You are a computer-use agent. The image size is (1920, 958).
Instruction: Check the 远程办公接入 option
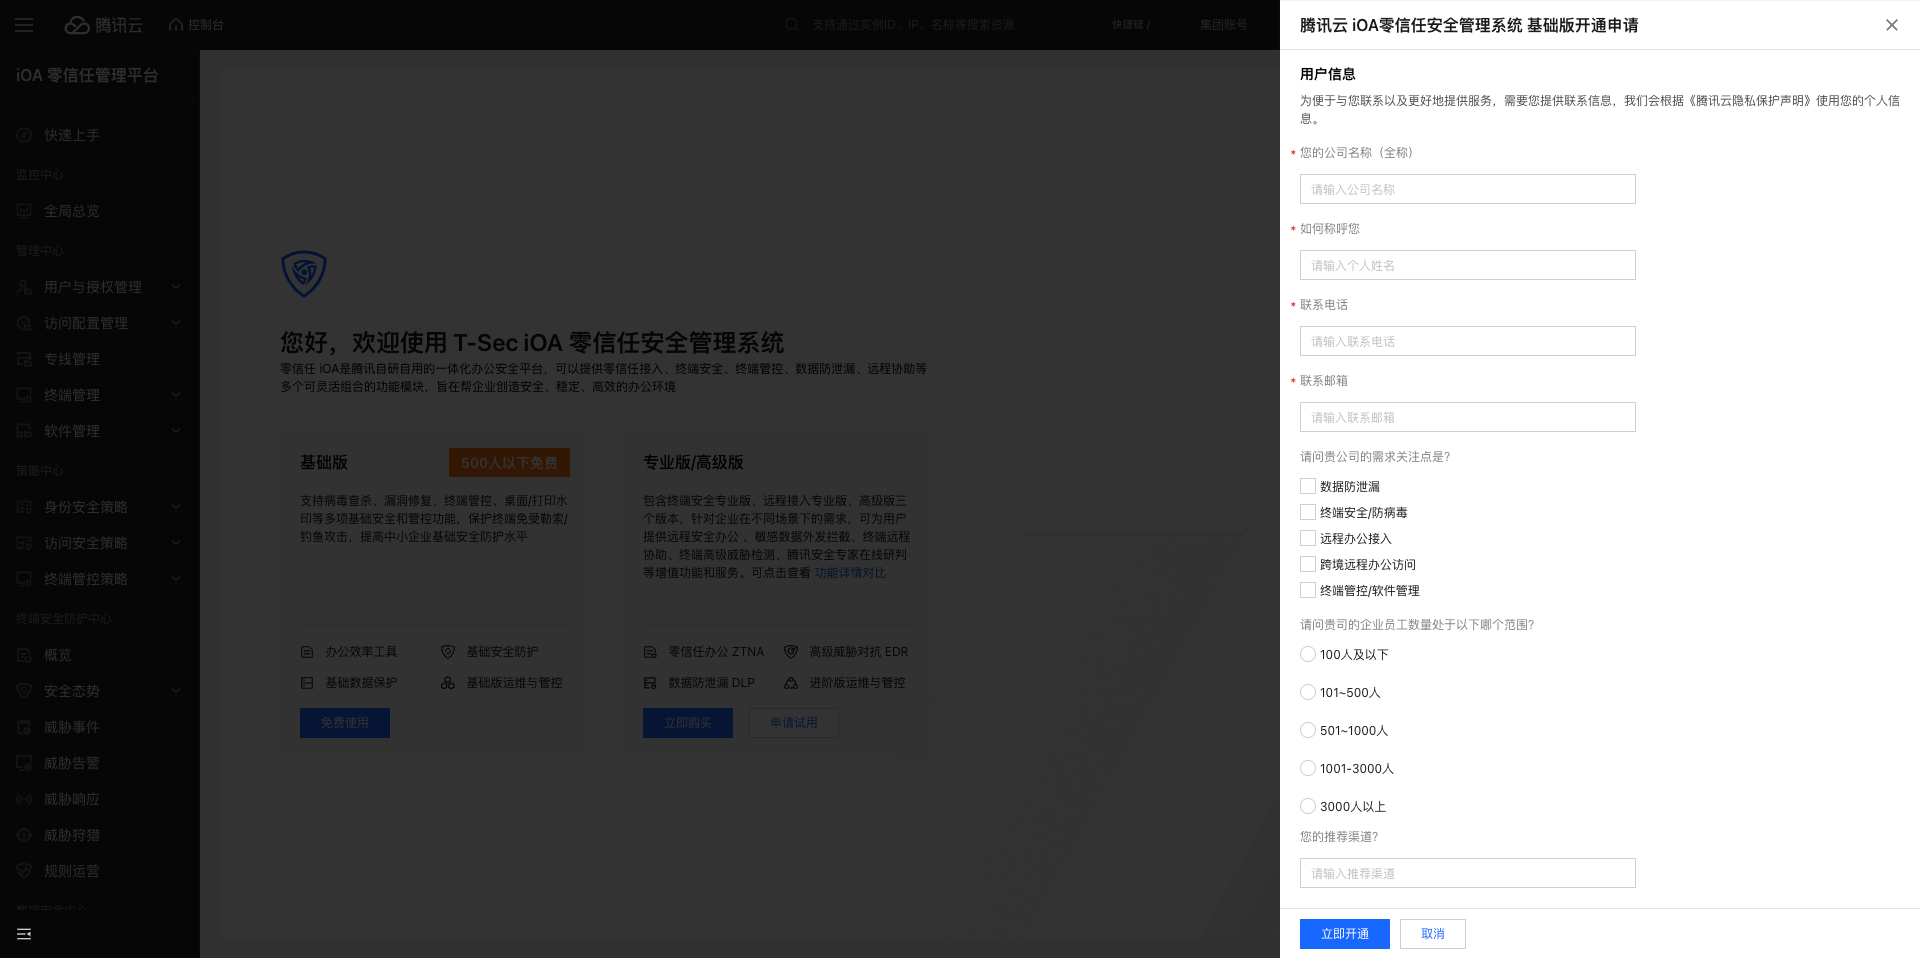(x=1308, y=538)
